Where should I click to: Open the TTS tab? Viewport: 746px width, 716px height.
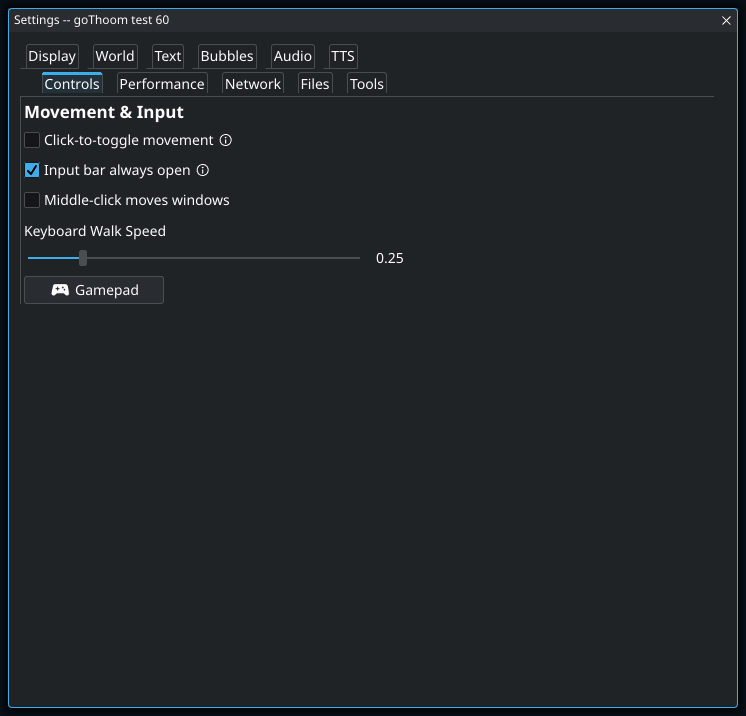coord(343,56)
